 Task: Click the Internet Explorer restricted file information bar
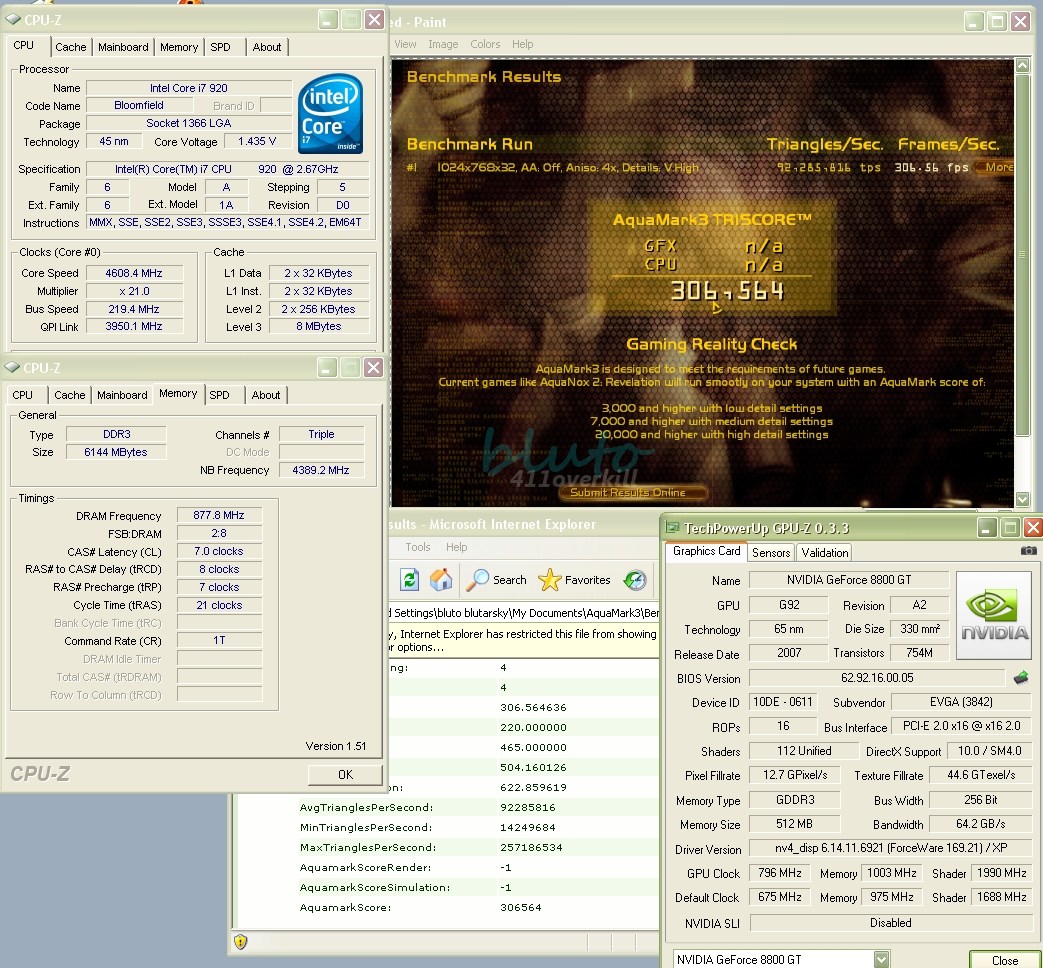coord(523,640)
